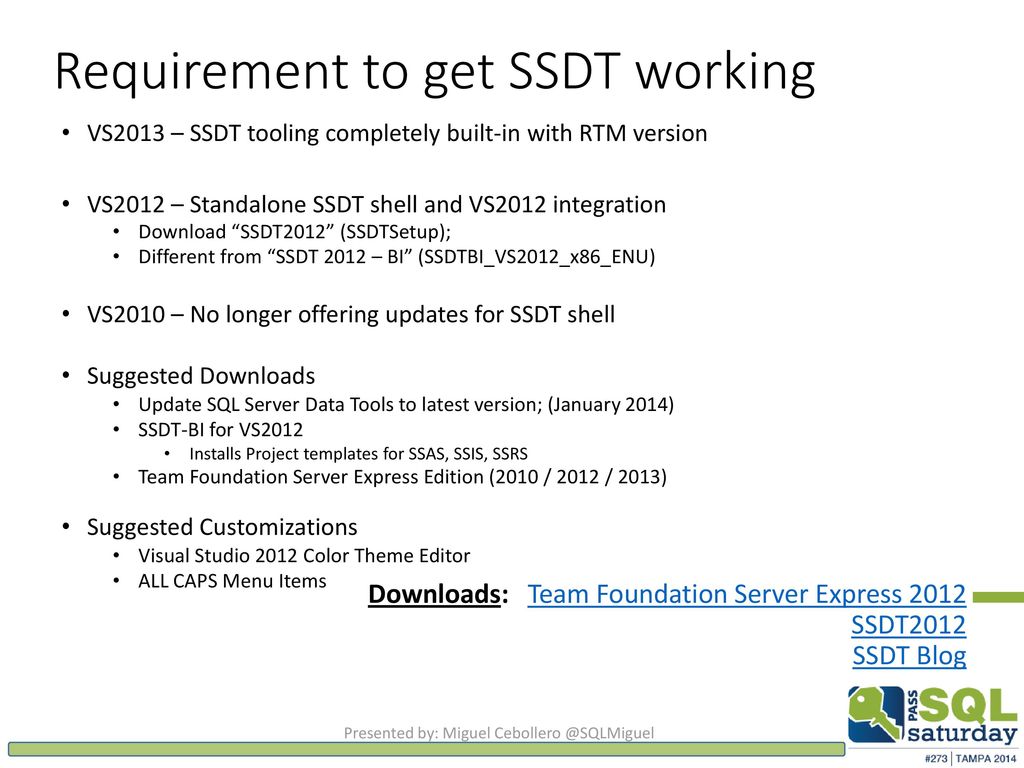Click the 'Update SQL Server Data Tools' line

(406, 405)
